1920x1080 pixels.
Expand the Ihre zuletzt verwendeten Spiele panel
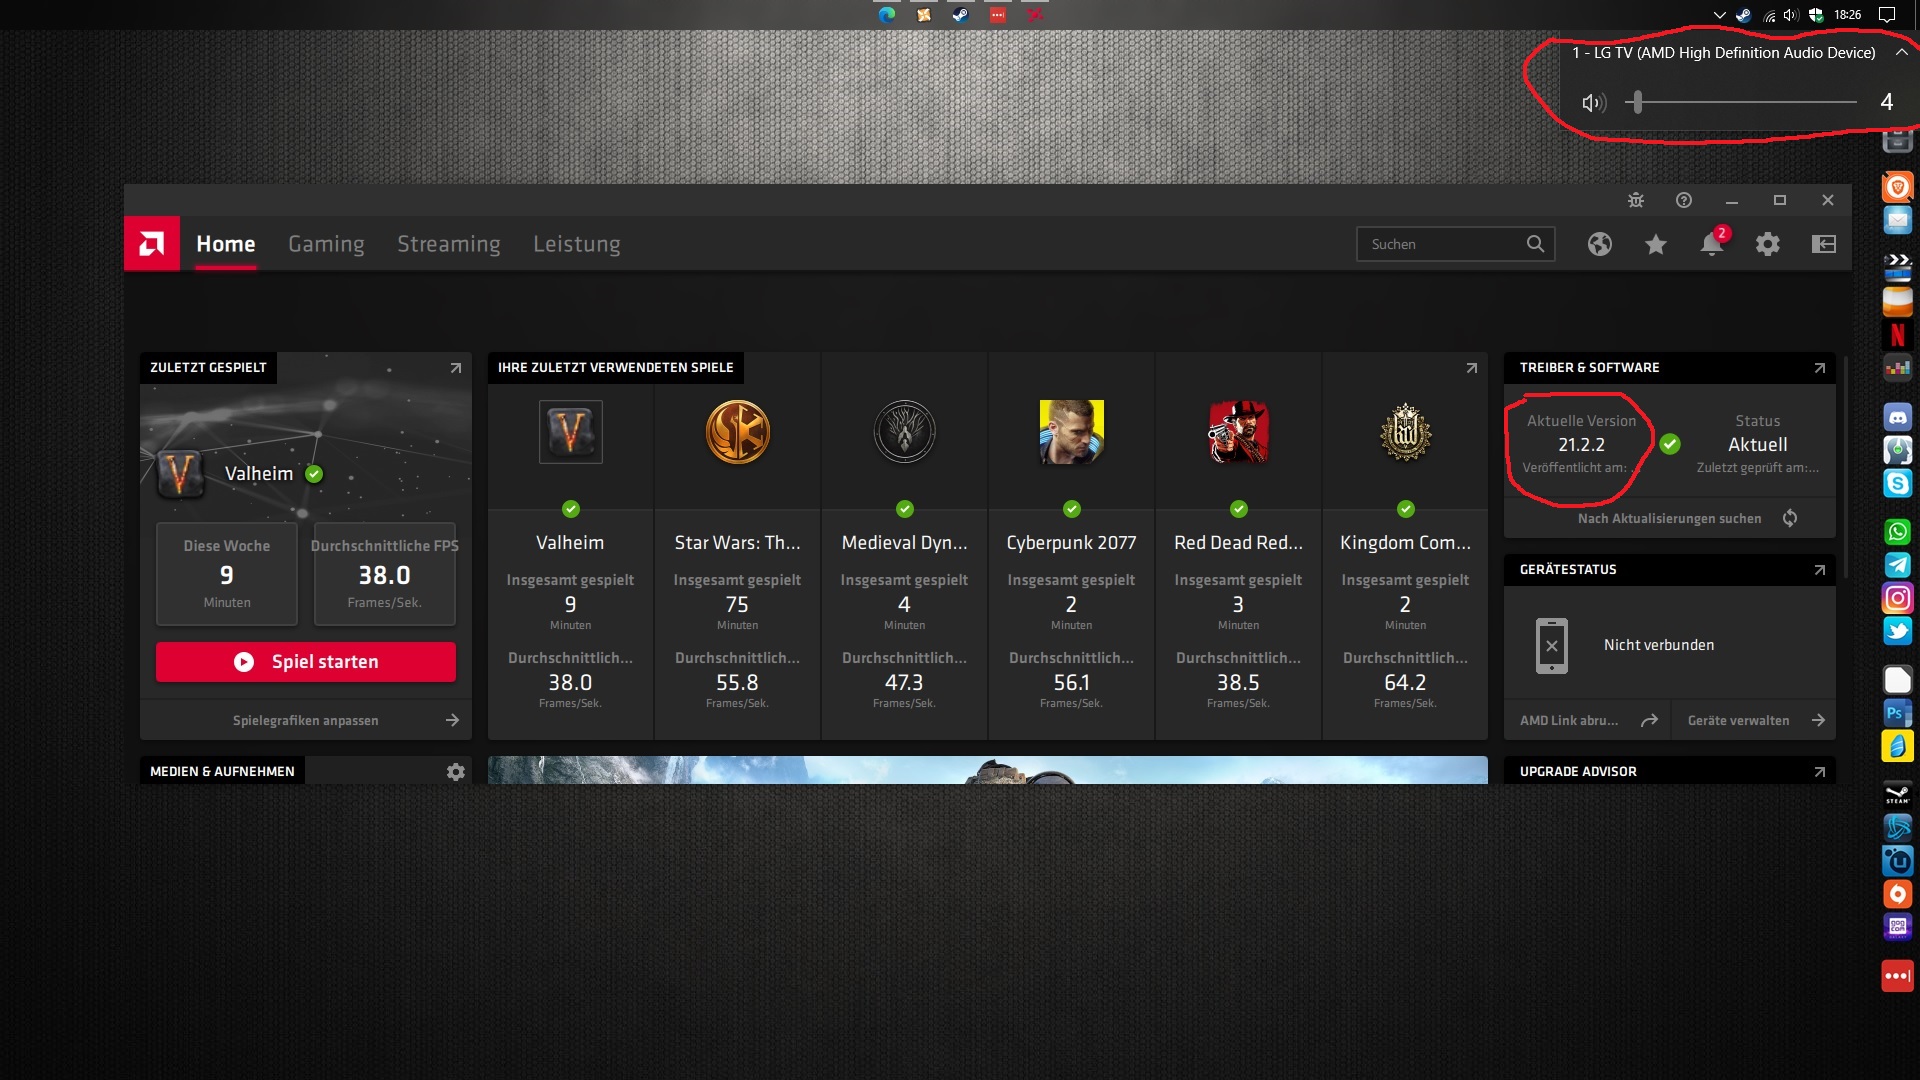coord(1472,368)
